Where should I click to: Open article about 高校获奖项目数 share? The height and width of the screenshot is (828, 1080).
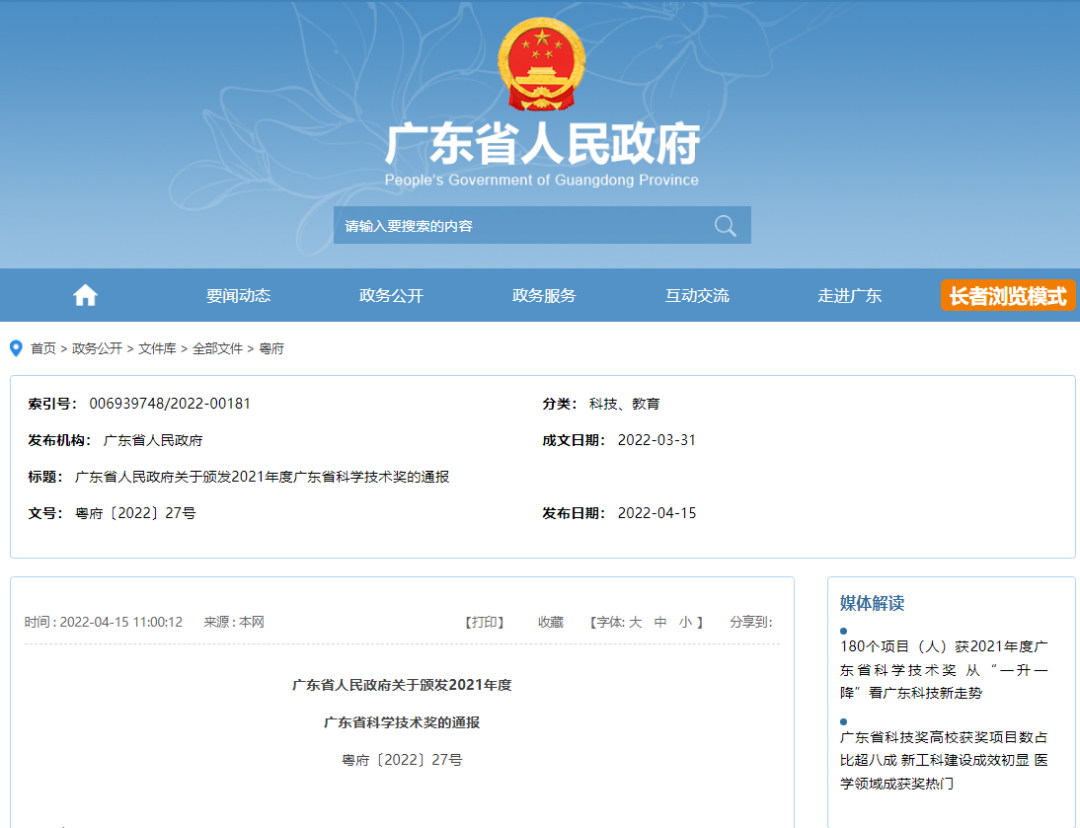(944, 760)
